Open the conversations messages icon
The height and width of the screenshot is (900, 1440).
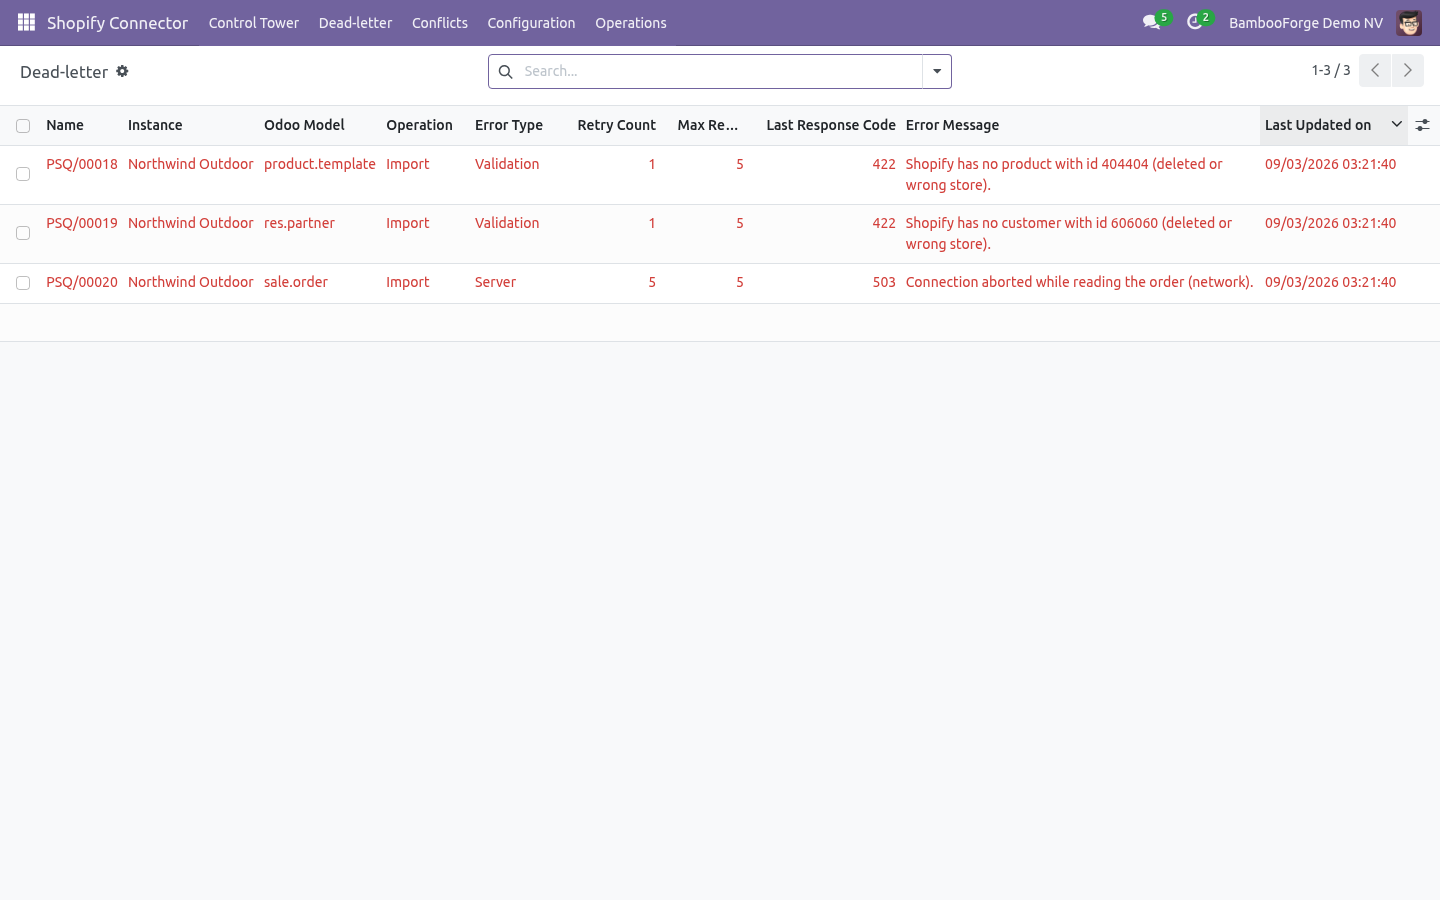pyautogui.click(x=1152, y=22)
